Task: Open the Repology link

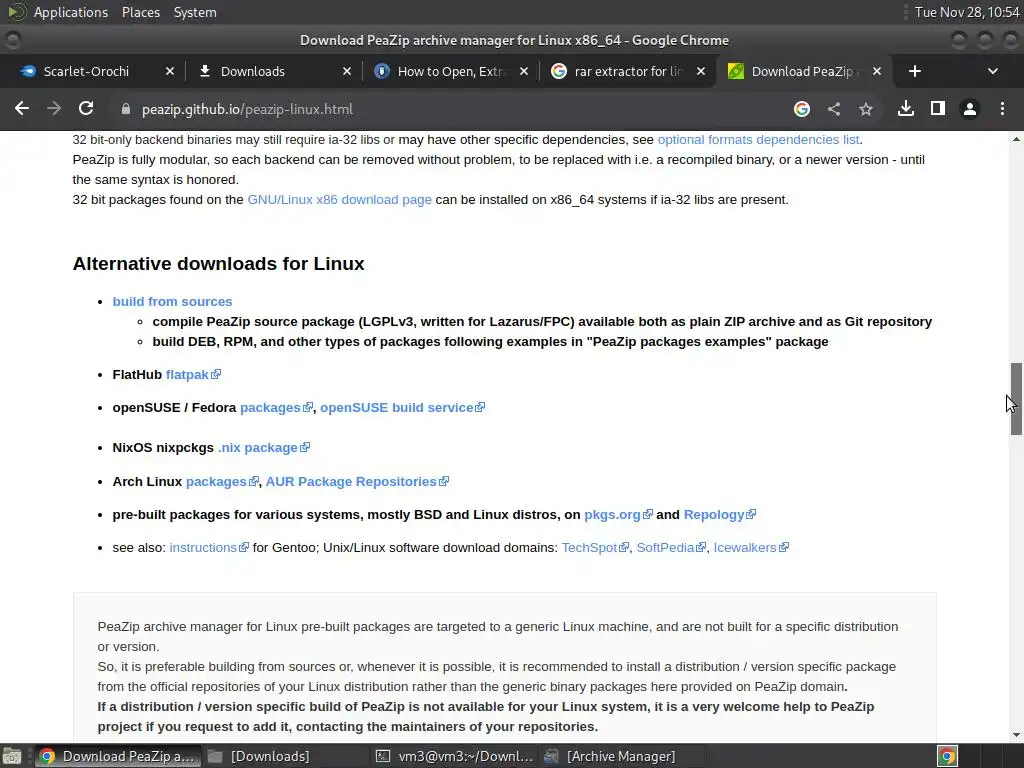Action: click(720, 515)
